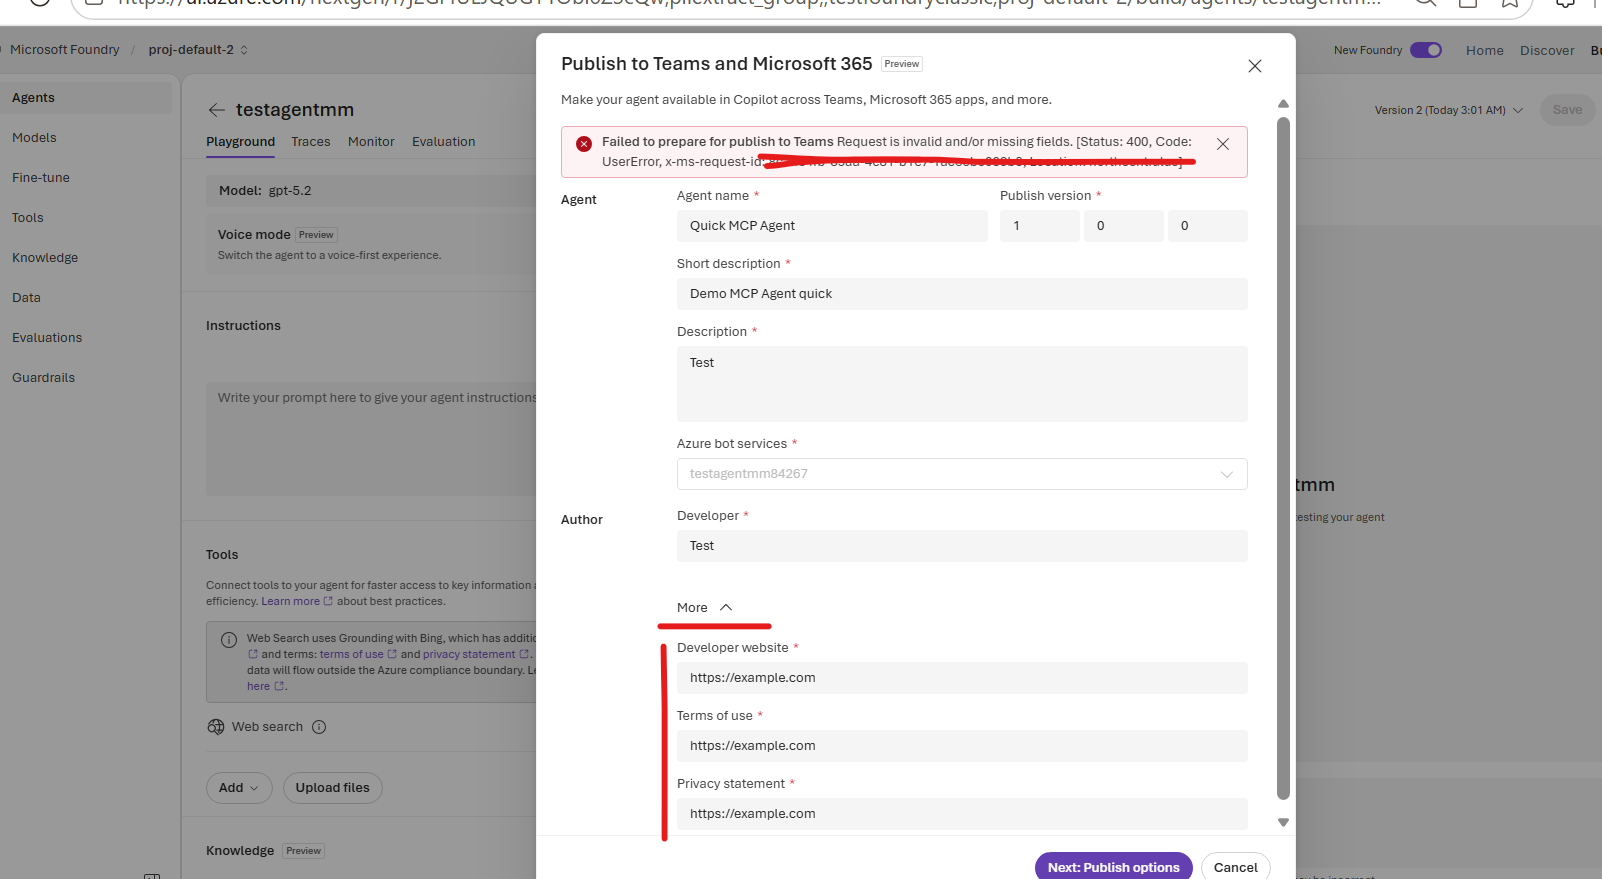Click the Web search globe icon
Image resolution: width=1602 pixels, height=879 pixels.
216,727
